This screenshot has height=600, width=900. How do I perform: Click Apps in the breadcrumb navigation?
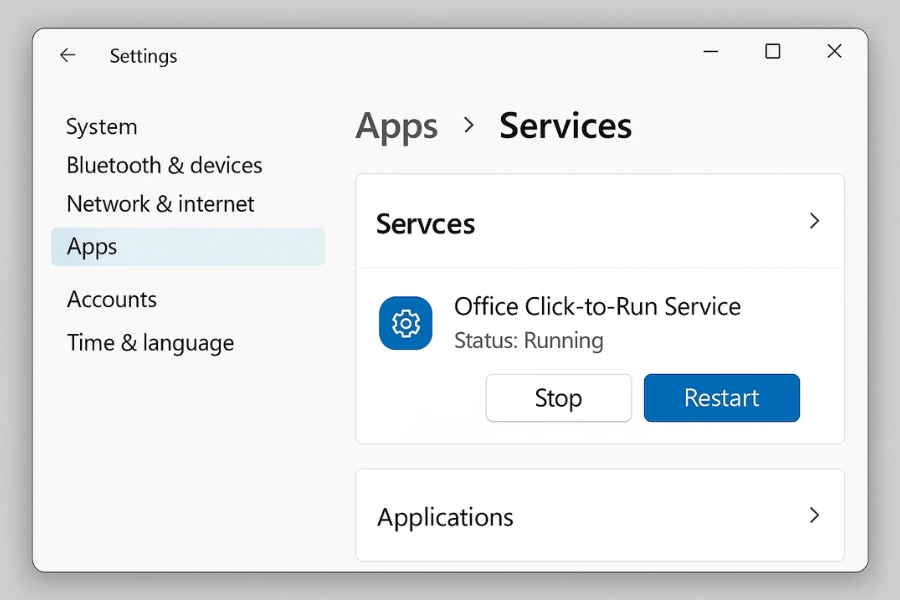tap(396, 125)
